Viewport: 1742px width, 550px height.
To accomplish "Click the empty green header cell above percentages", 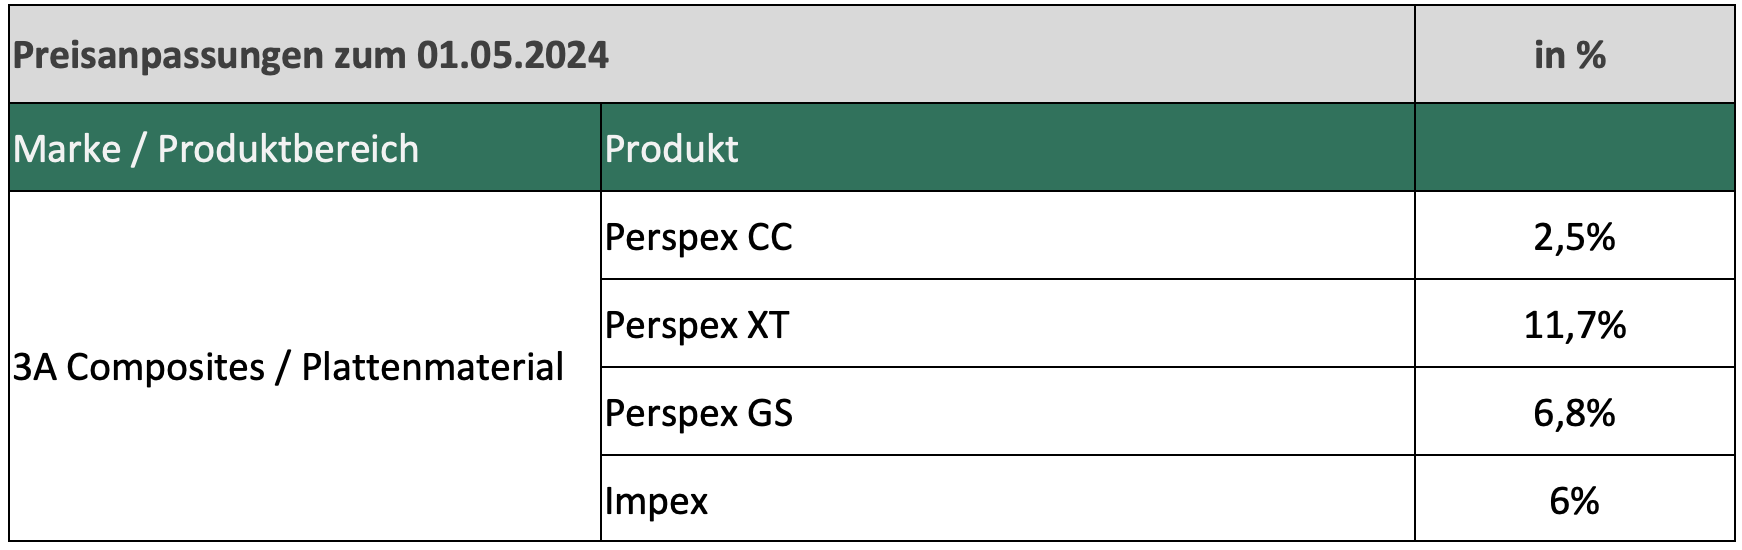I will [1574, 149].
